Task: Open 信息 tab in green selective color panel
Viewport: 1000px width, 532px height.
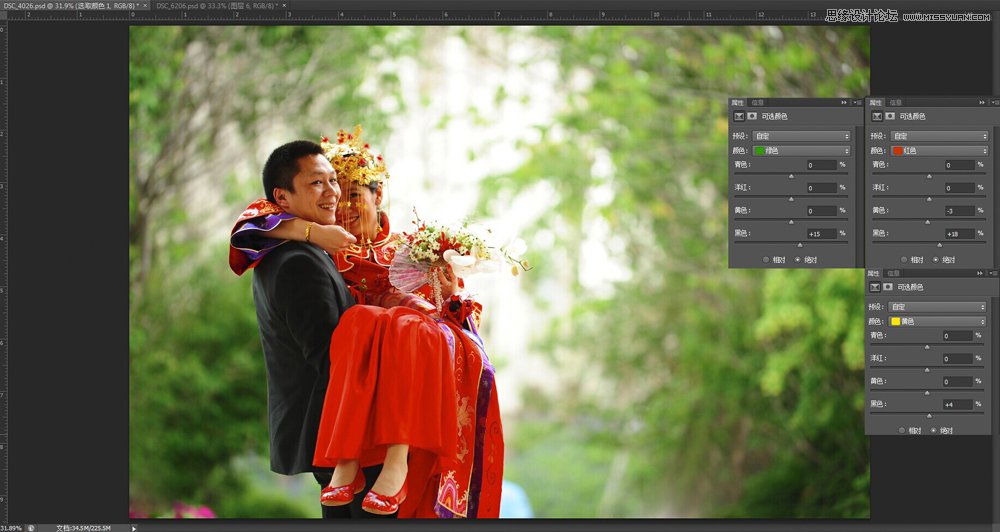Action: tap(757, 103)
